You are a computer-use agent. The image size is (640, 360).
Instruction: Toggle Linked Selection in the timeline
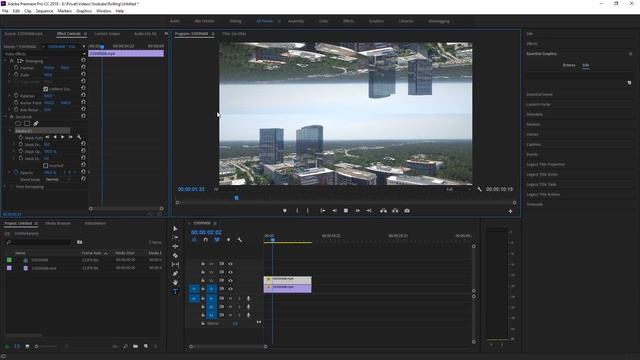pos(217,240)
